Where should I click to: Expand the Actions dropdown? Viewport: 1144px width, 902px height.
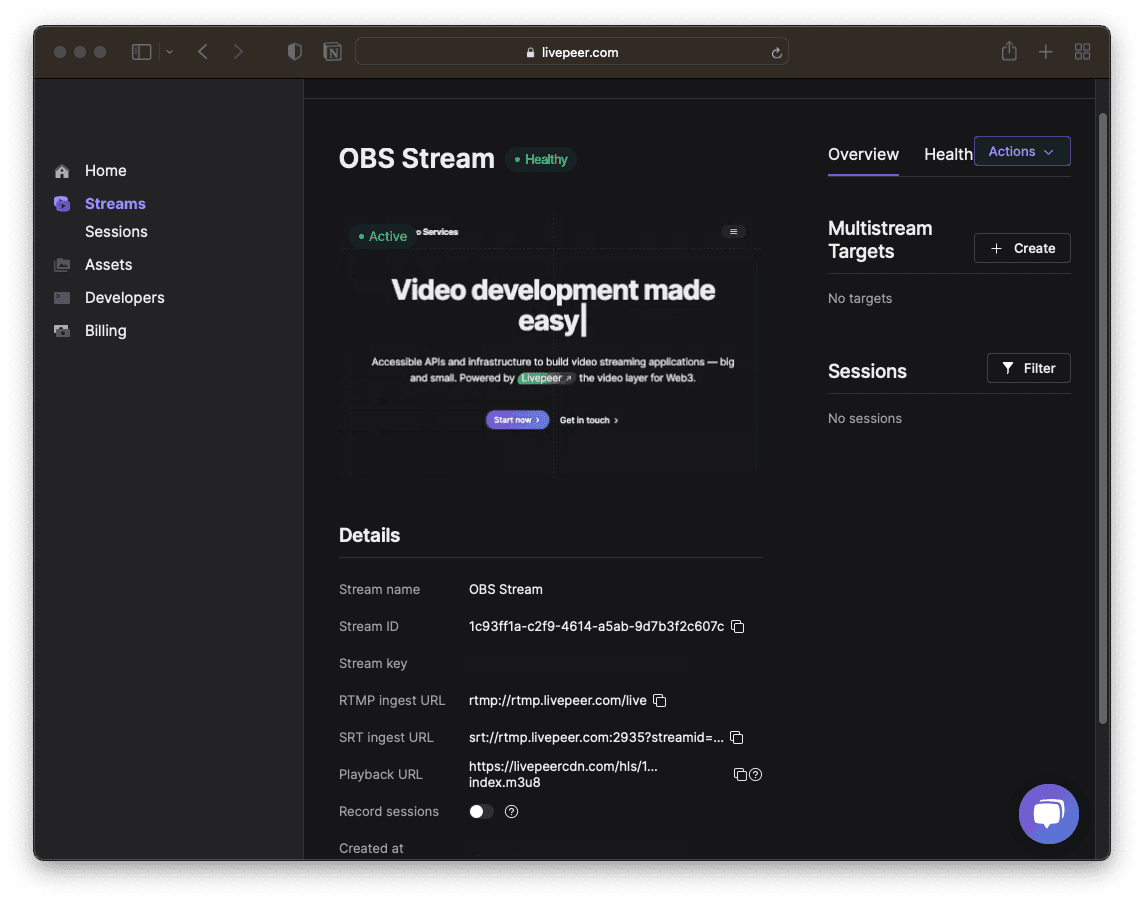click(x=1021, y=151)
